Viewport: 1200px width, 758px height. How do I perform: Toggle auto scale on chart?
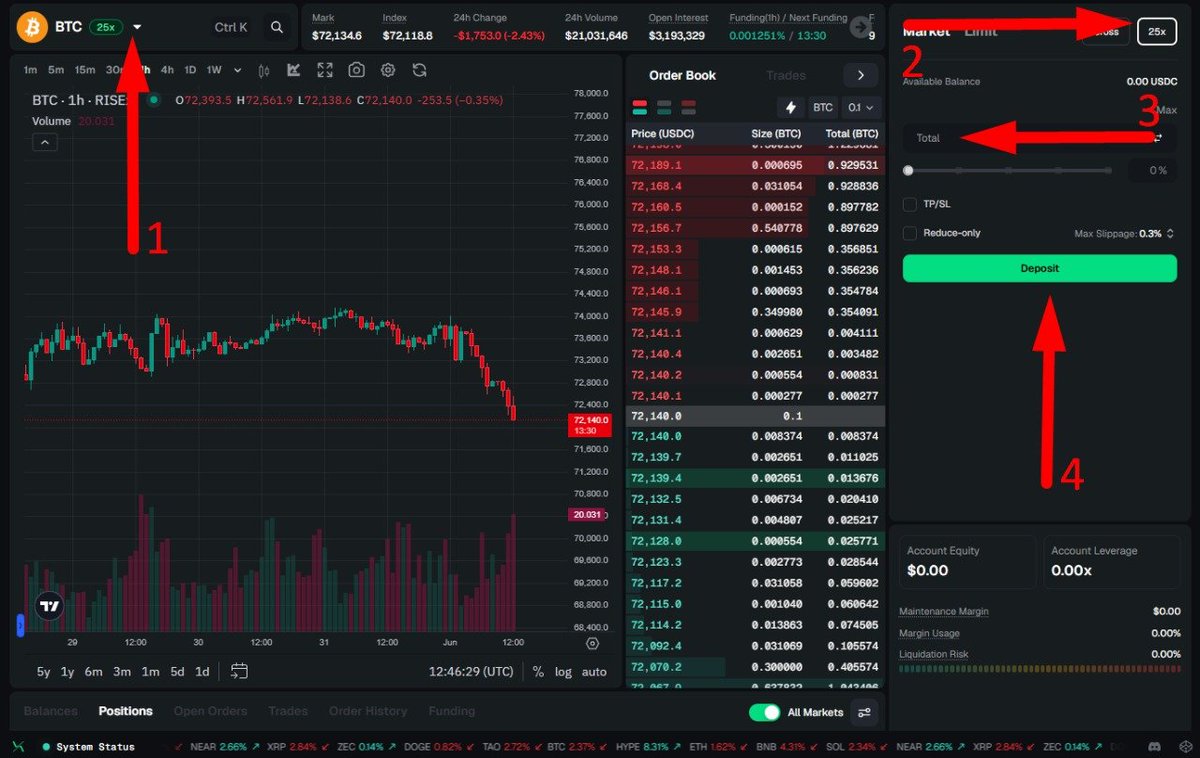click(x=594, y=671)
